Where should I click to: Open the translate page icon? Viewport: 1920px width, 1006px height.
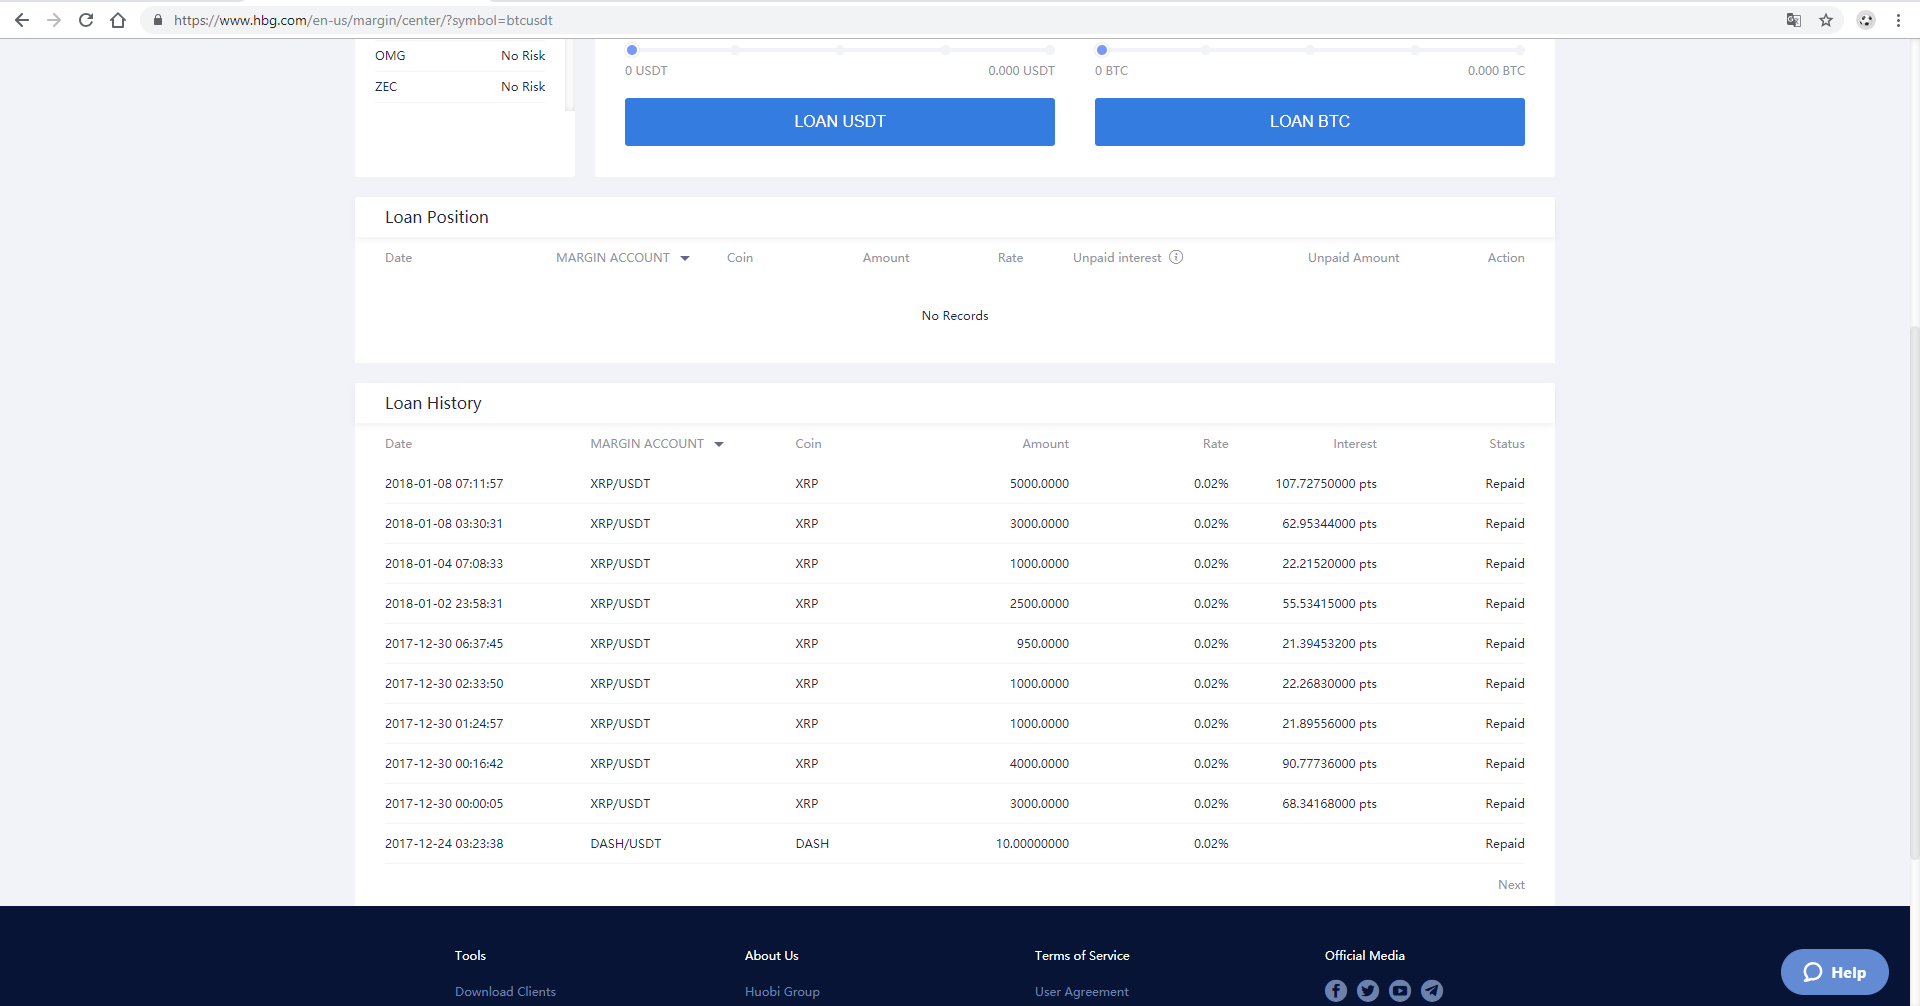click(1794, 20)
